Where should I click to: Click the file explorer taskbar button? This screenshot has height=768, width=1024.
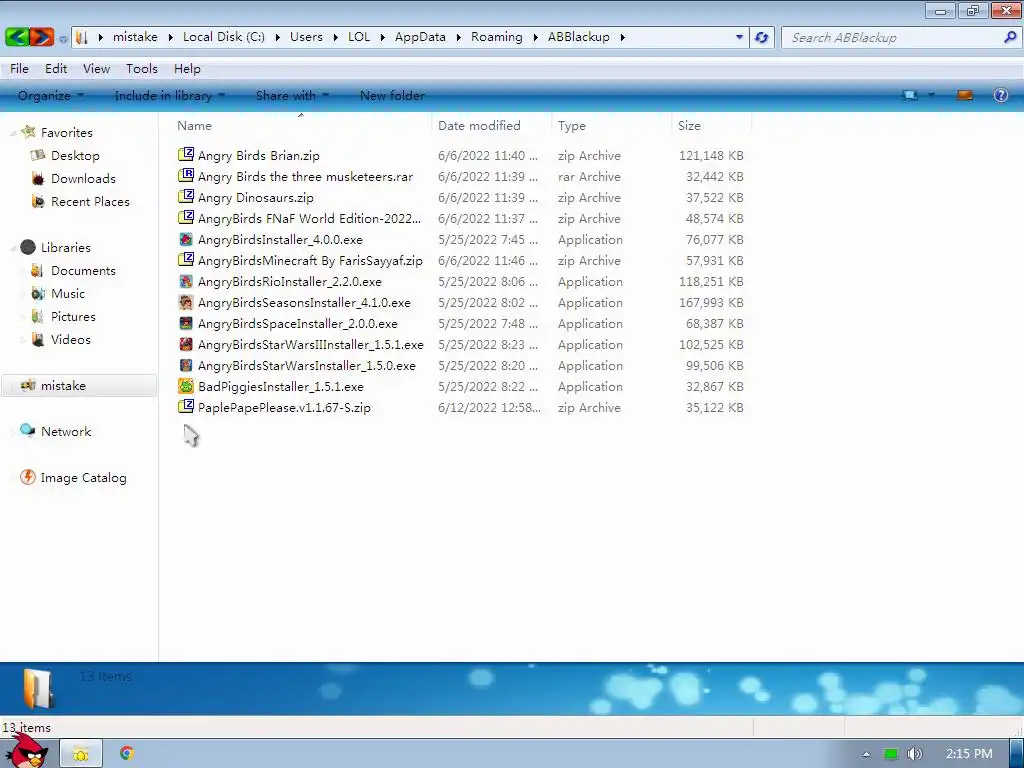(81, 754)
